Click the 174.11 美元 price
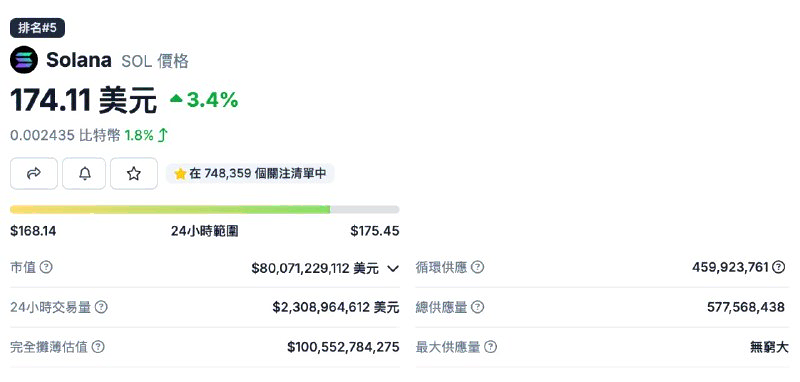Viewport: 800px width, 382px height. 83,99
